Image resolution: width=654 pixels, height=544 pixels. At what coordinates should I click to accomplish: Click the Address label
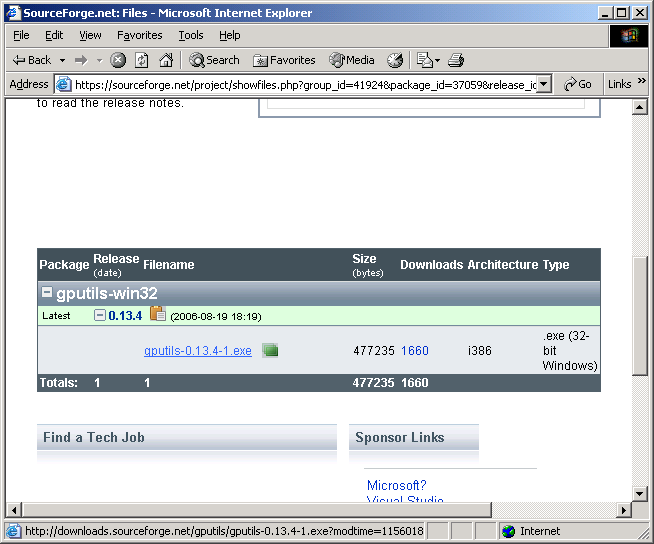[29, 84]
